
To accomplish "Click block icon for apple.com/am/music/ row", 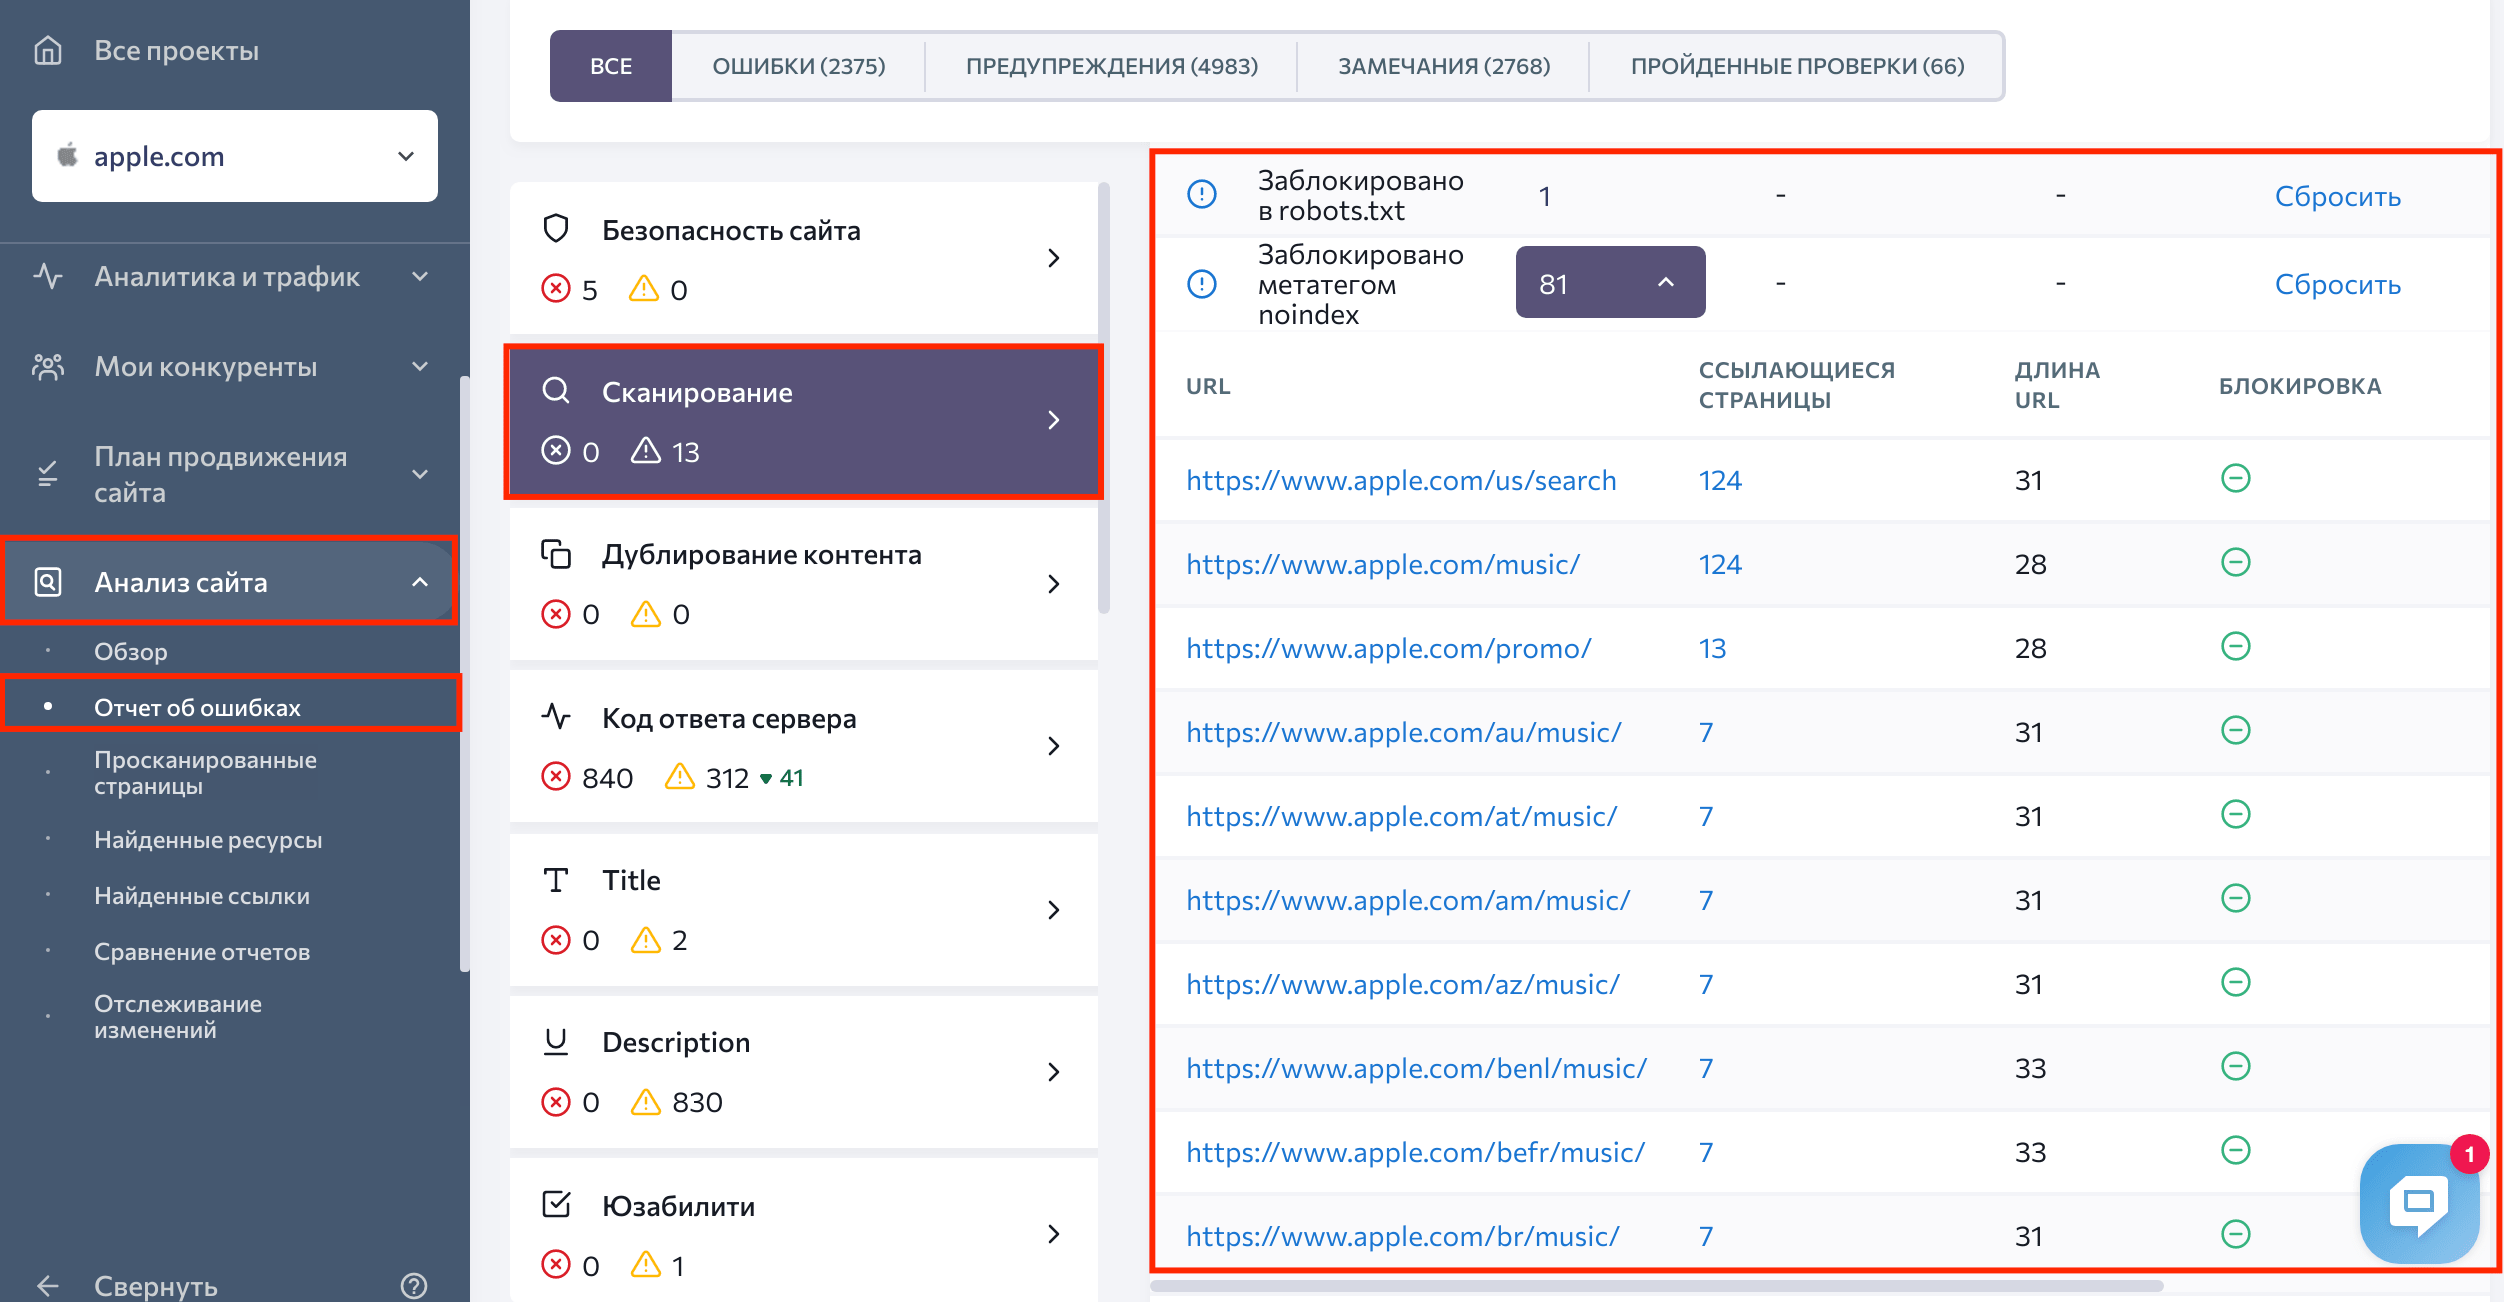I will [x=2236, y=898].
